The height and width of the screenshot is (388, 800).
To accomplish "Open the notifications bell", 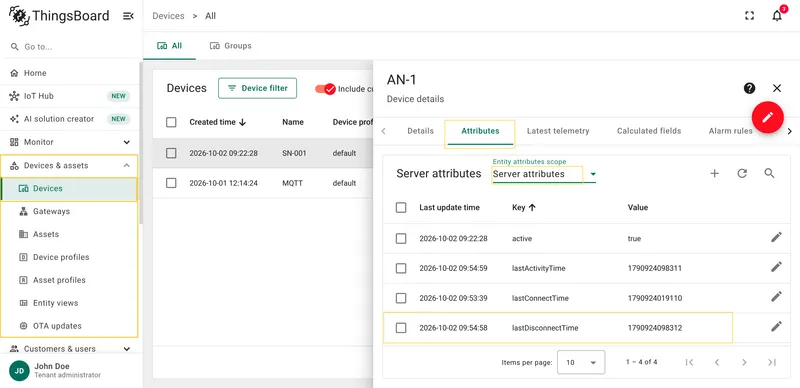I will coord(777,16).
